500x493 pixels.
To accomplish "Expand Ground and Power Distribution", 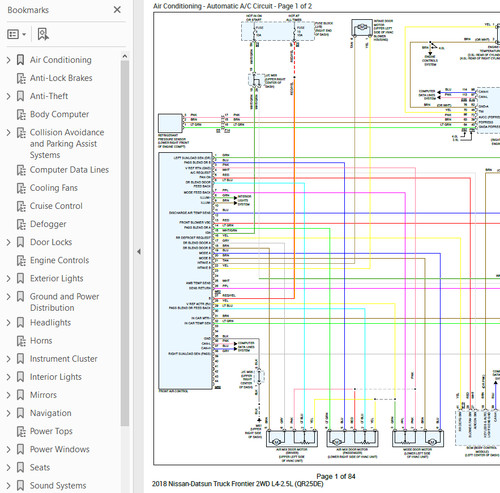I will click(x=9, y=297).
